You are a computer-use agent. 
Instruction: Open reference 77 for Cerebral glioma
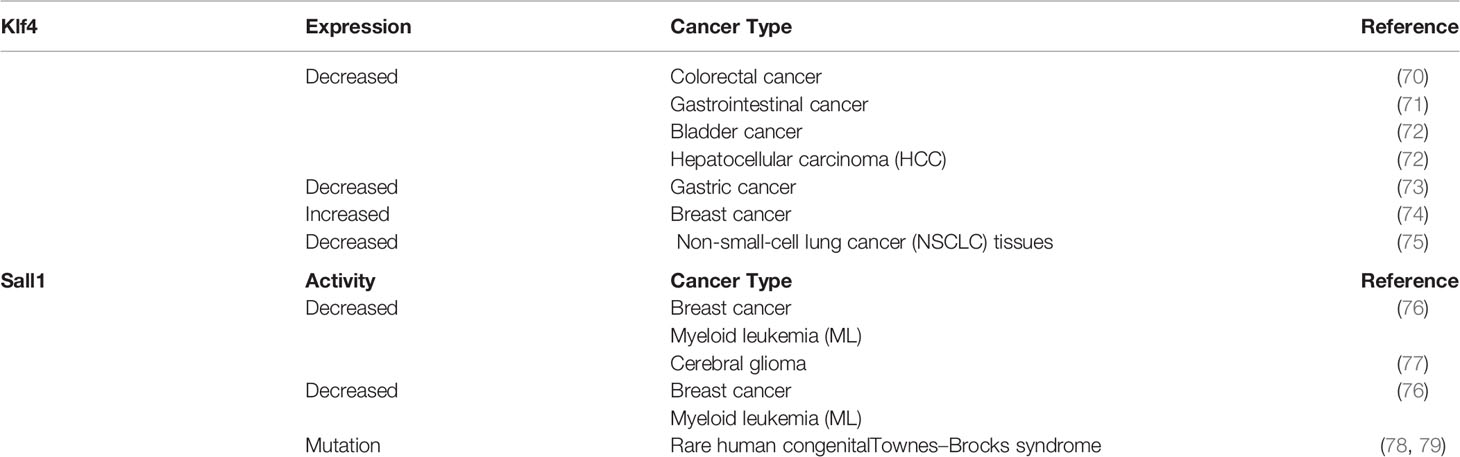click(1440, 363)
